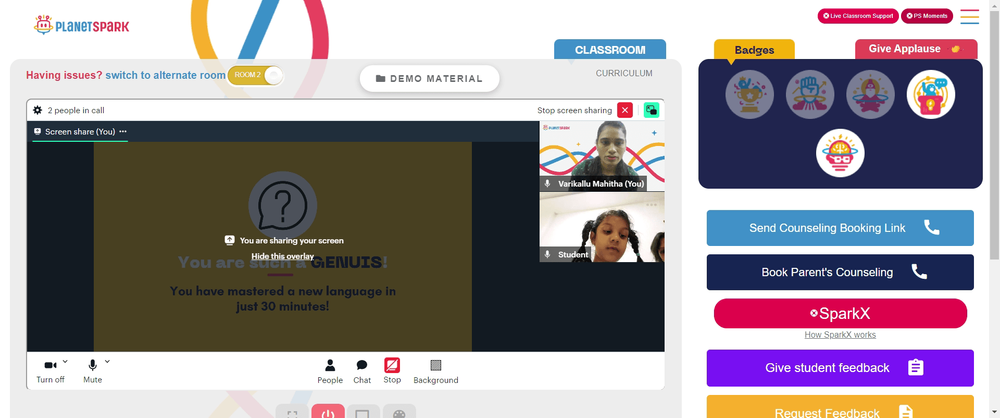Click the fullscreen icon below the call
Screen dimensions: 1000x418
[292, 412]
